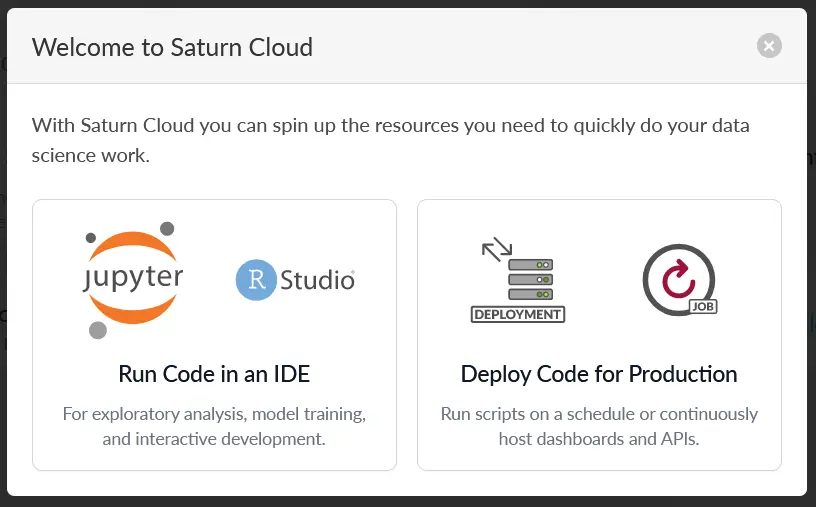
Task: Click the "Studio" text in RStudio logo
Action: point(317,280)
